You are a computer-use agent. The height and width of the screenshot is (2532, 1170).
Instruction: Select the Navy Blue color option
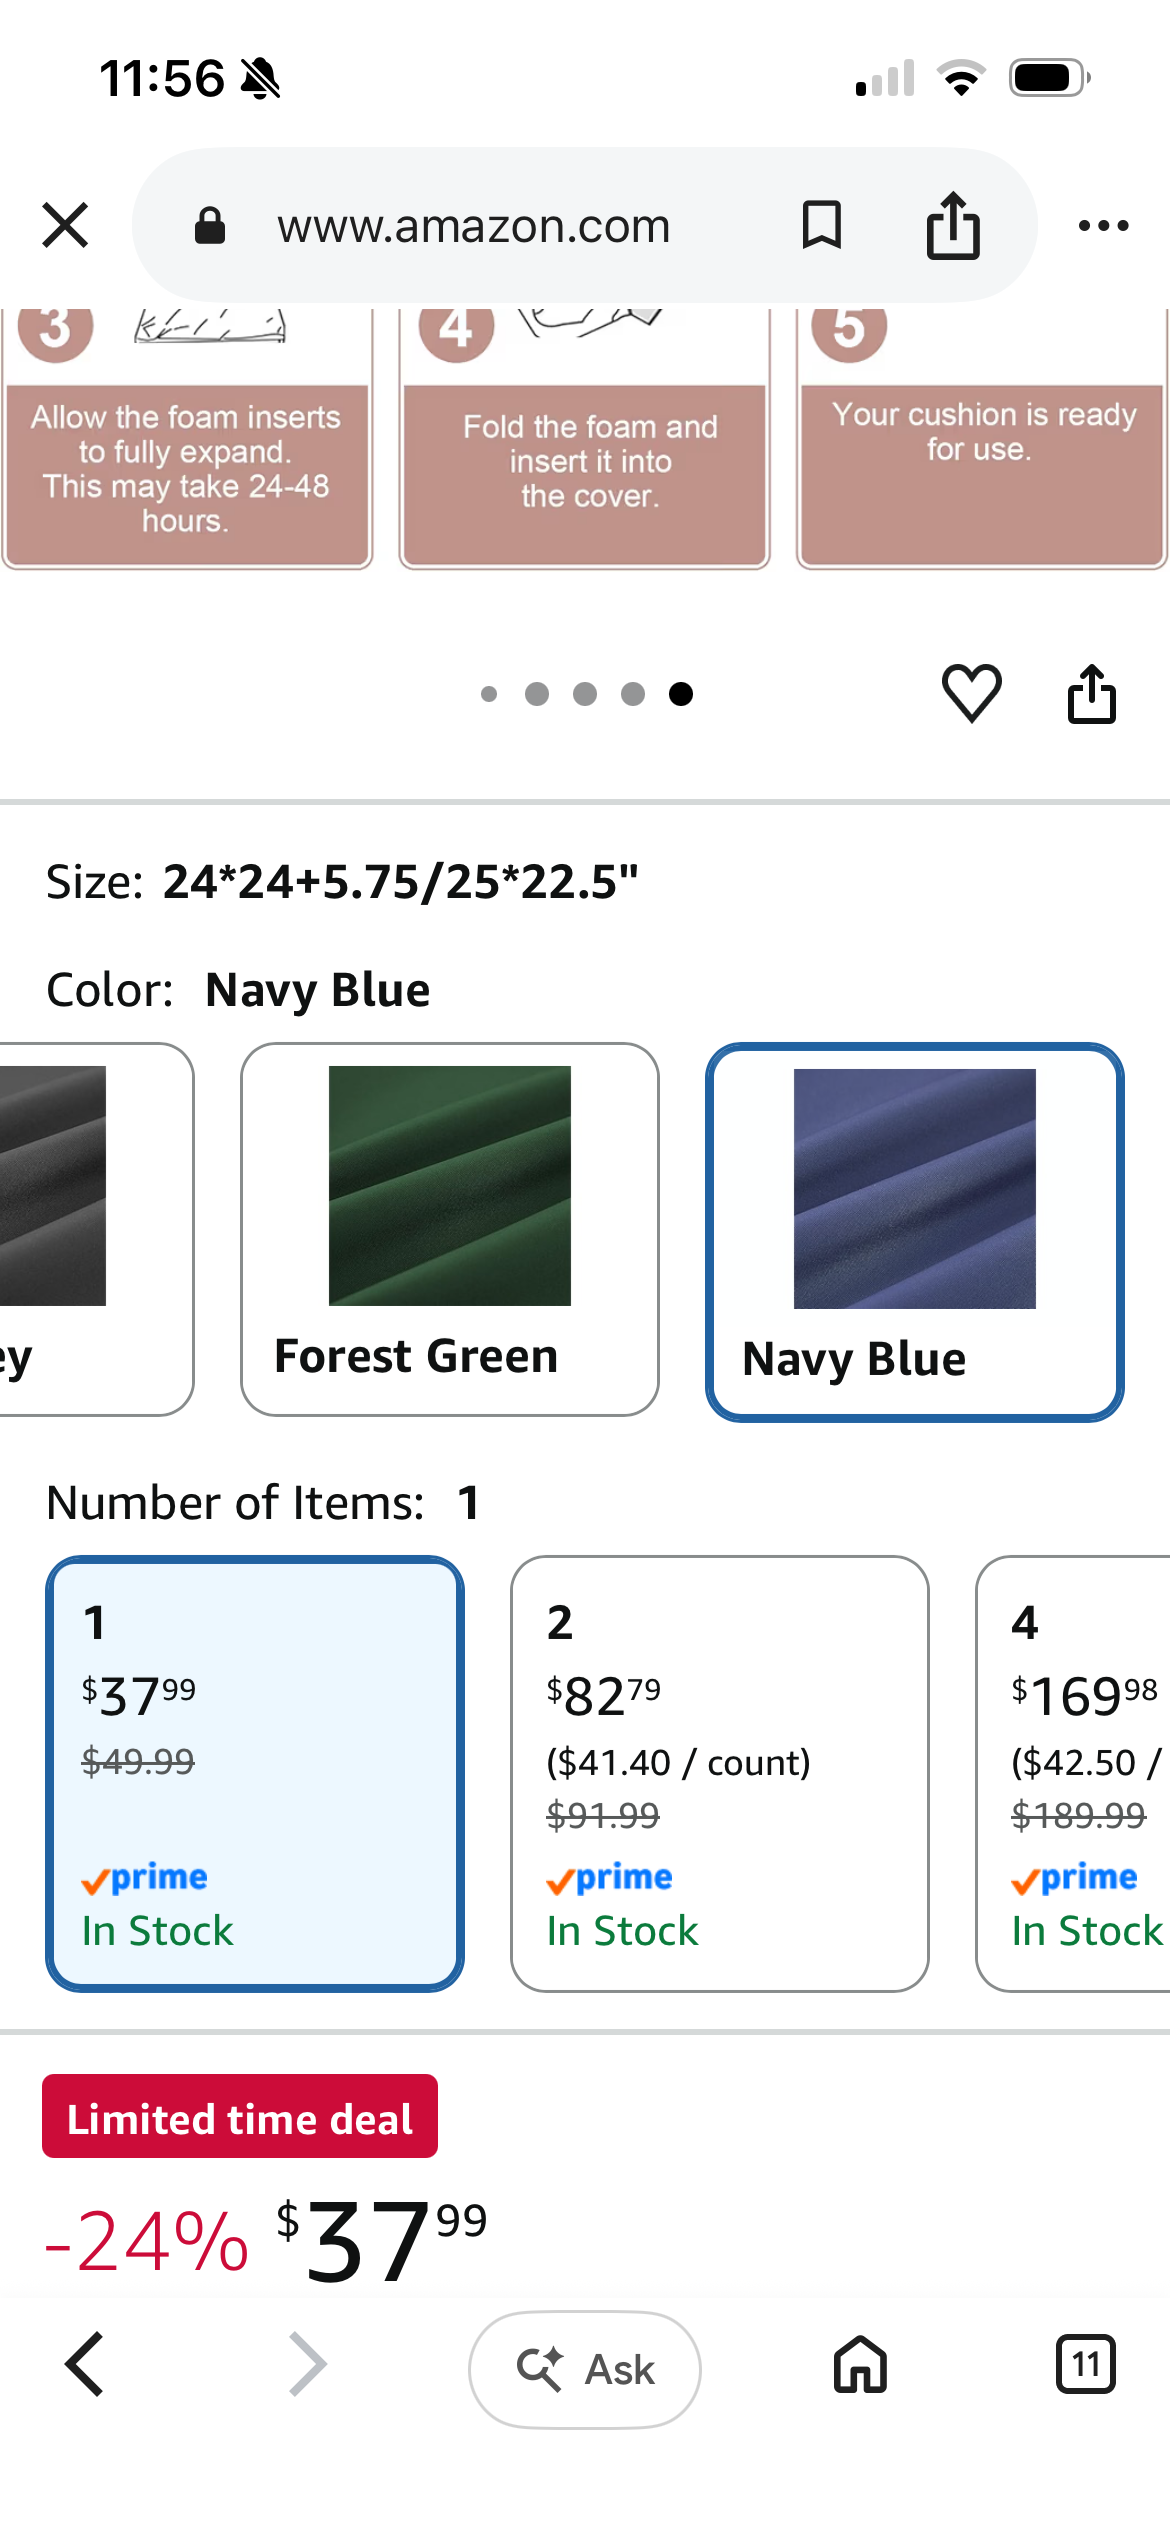pyautogui.click(x=915, y=1232)
